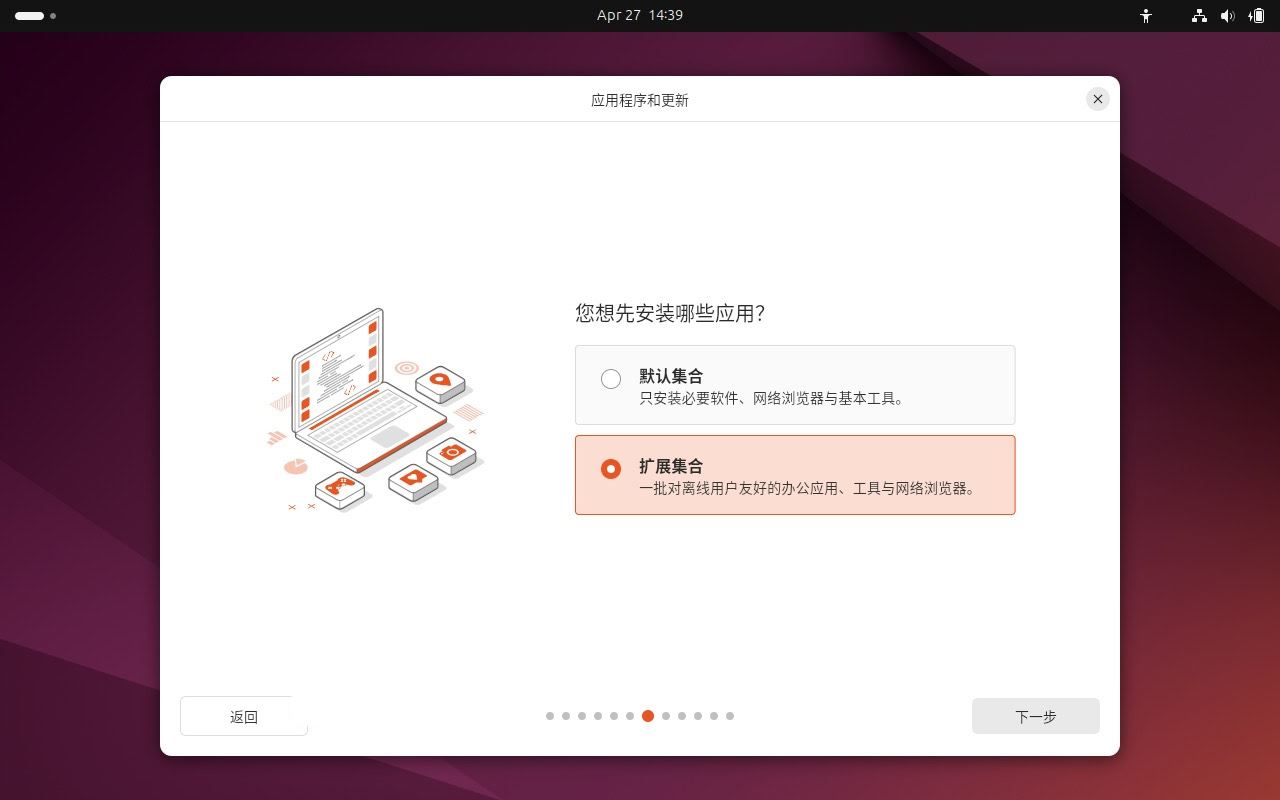The image size is (1280, 800).
Task: Toggle the 默认集合 option card
Action: pos(795,385)
